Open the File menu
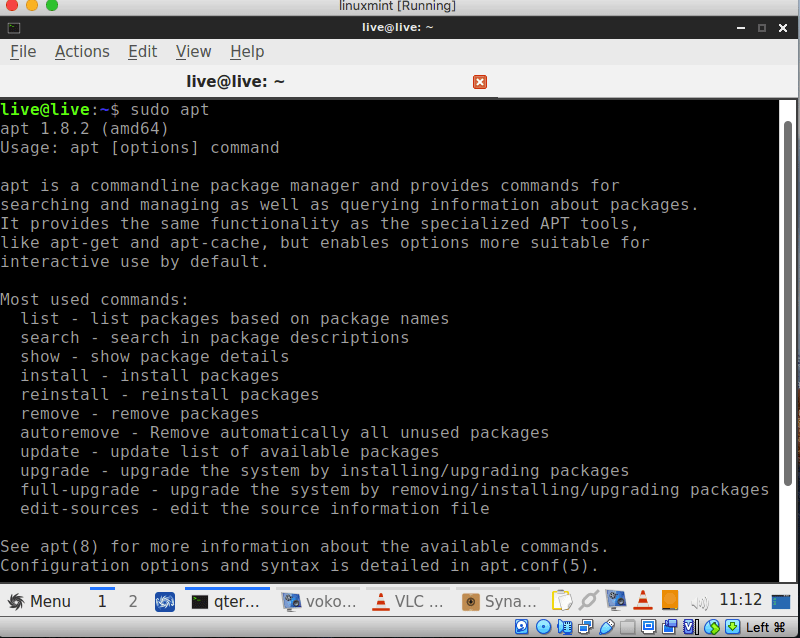The width and height of the screenshot is (800, 638). pos(23,52)
